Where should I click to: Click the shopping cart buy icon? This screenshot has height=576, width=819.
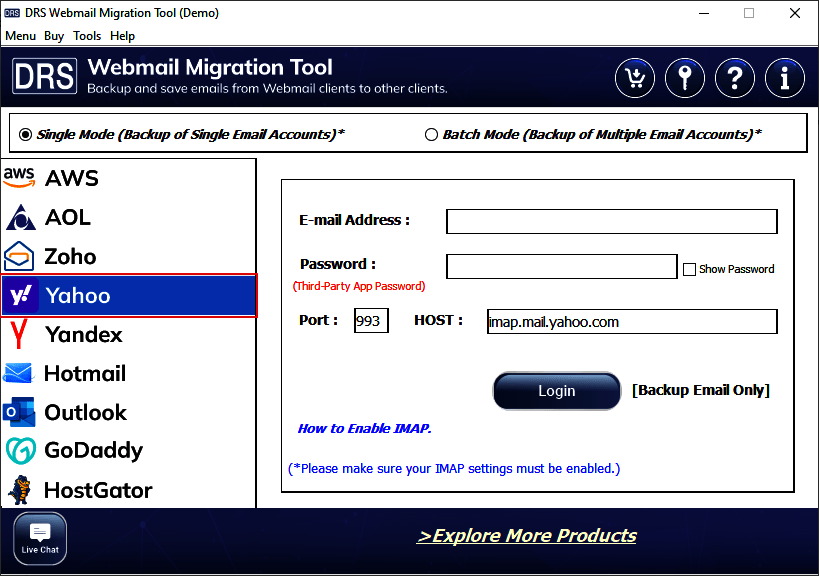635,77
